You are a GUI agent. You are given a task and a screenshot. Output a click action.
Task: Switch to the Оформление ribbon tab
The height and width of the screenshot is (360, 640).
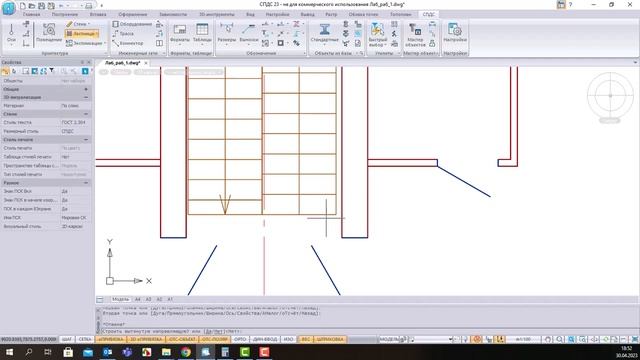click(133, 14)
